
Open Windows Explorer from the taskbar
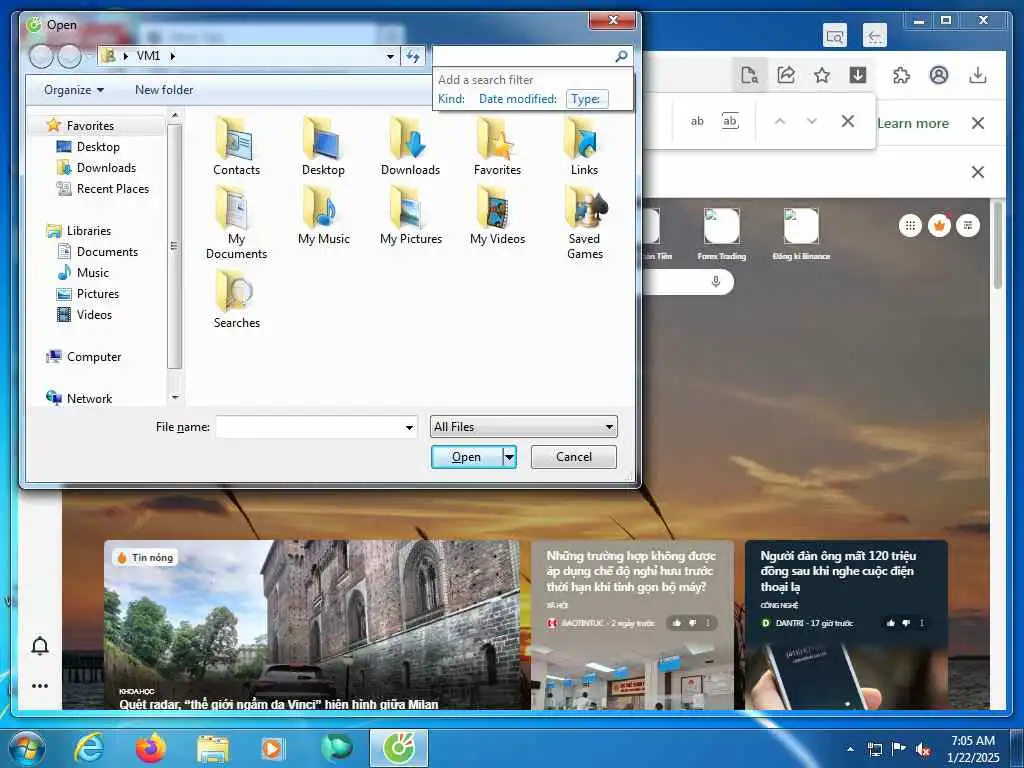213,748
